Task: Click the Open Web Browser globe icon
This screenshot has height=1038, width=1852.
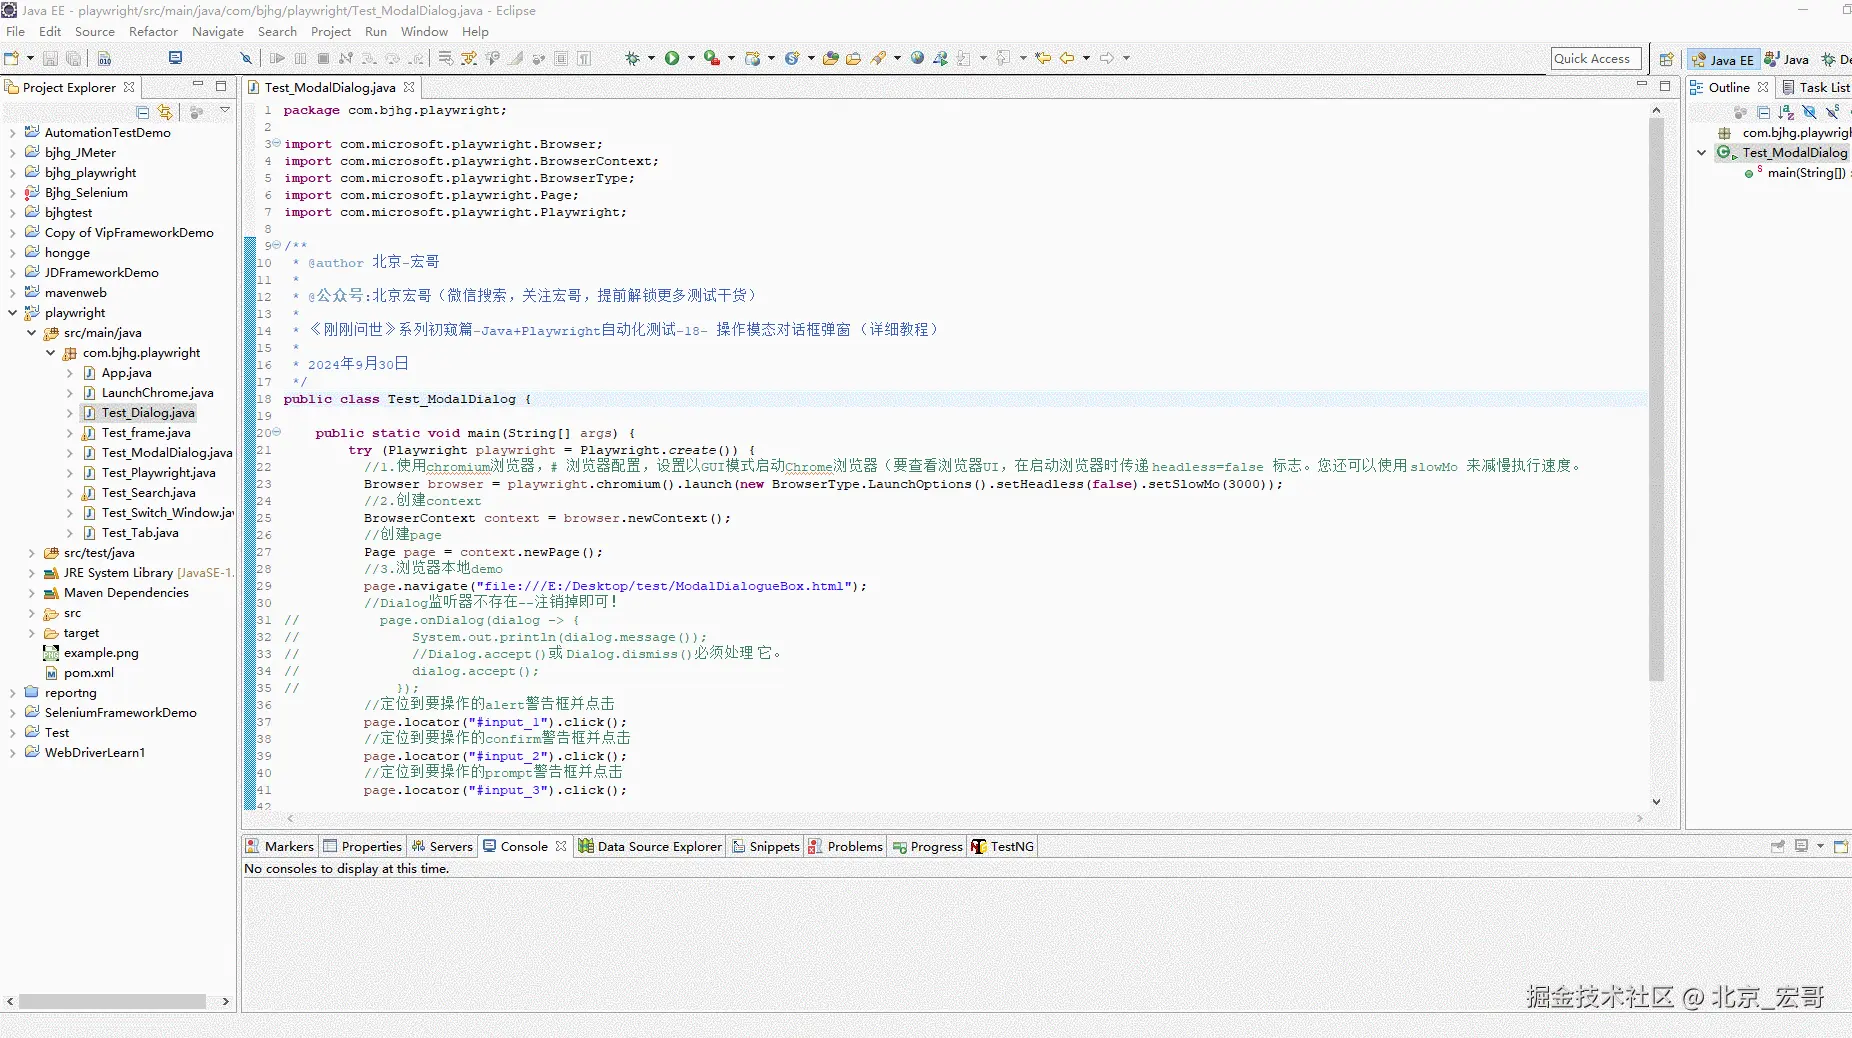Action: pyautogui.click(x=917, y=58)
